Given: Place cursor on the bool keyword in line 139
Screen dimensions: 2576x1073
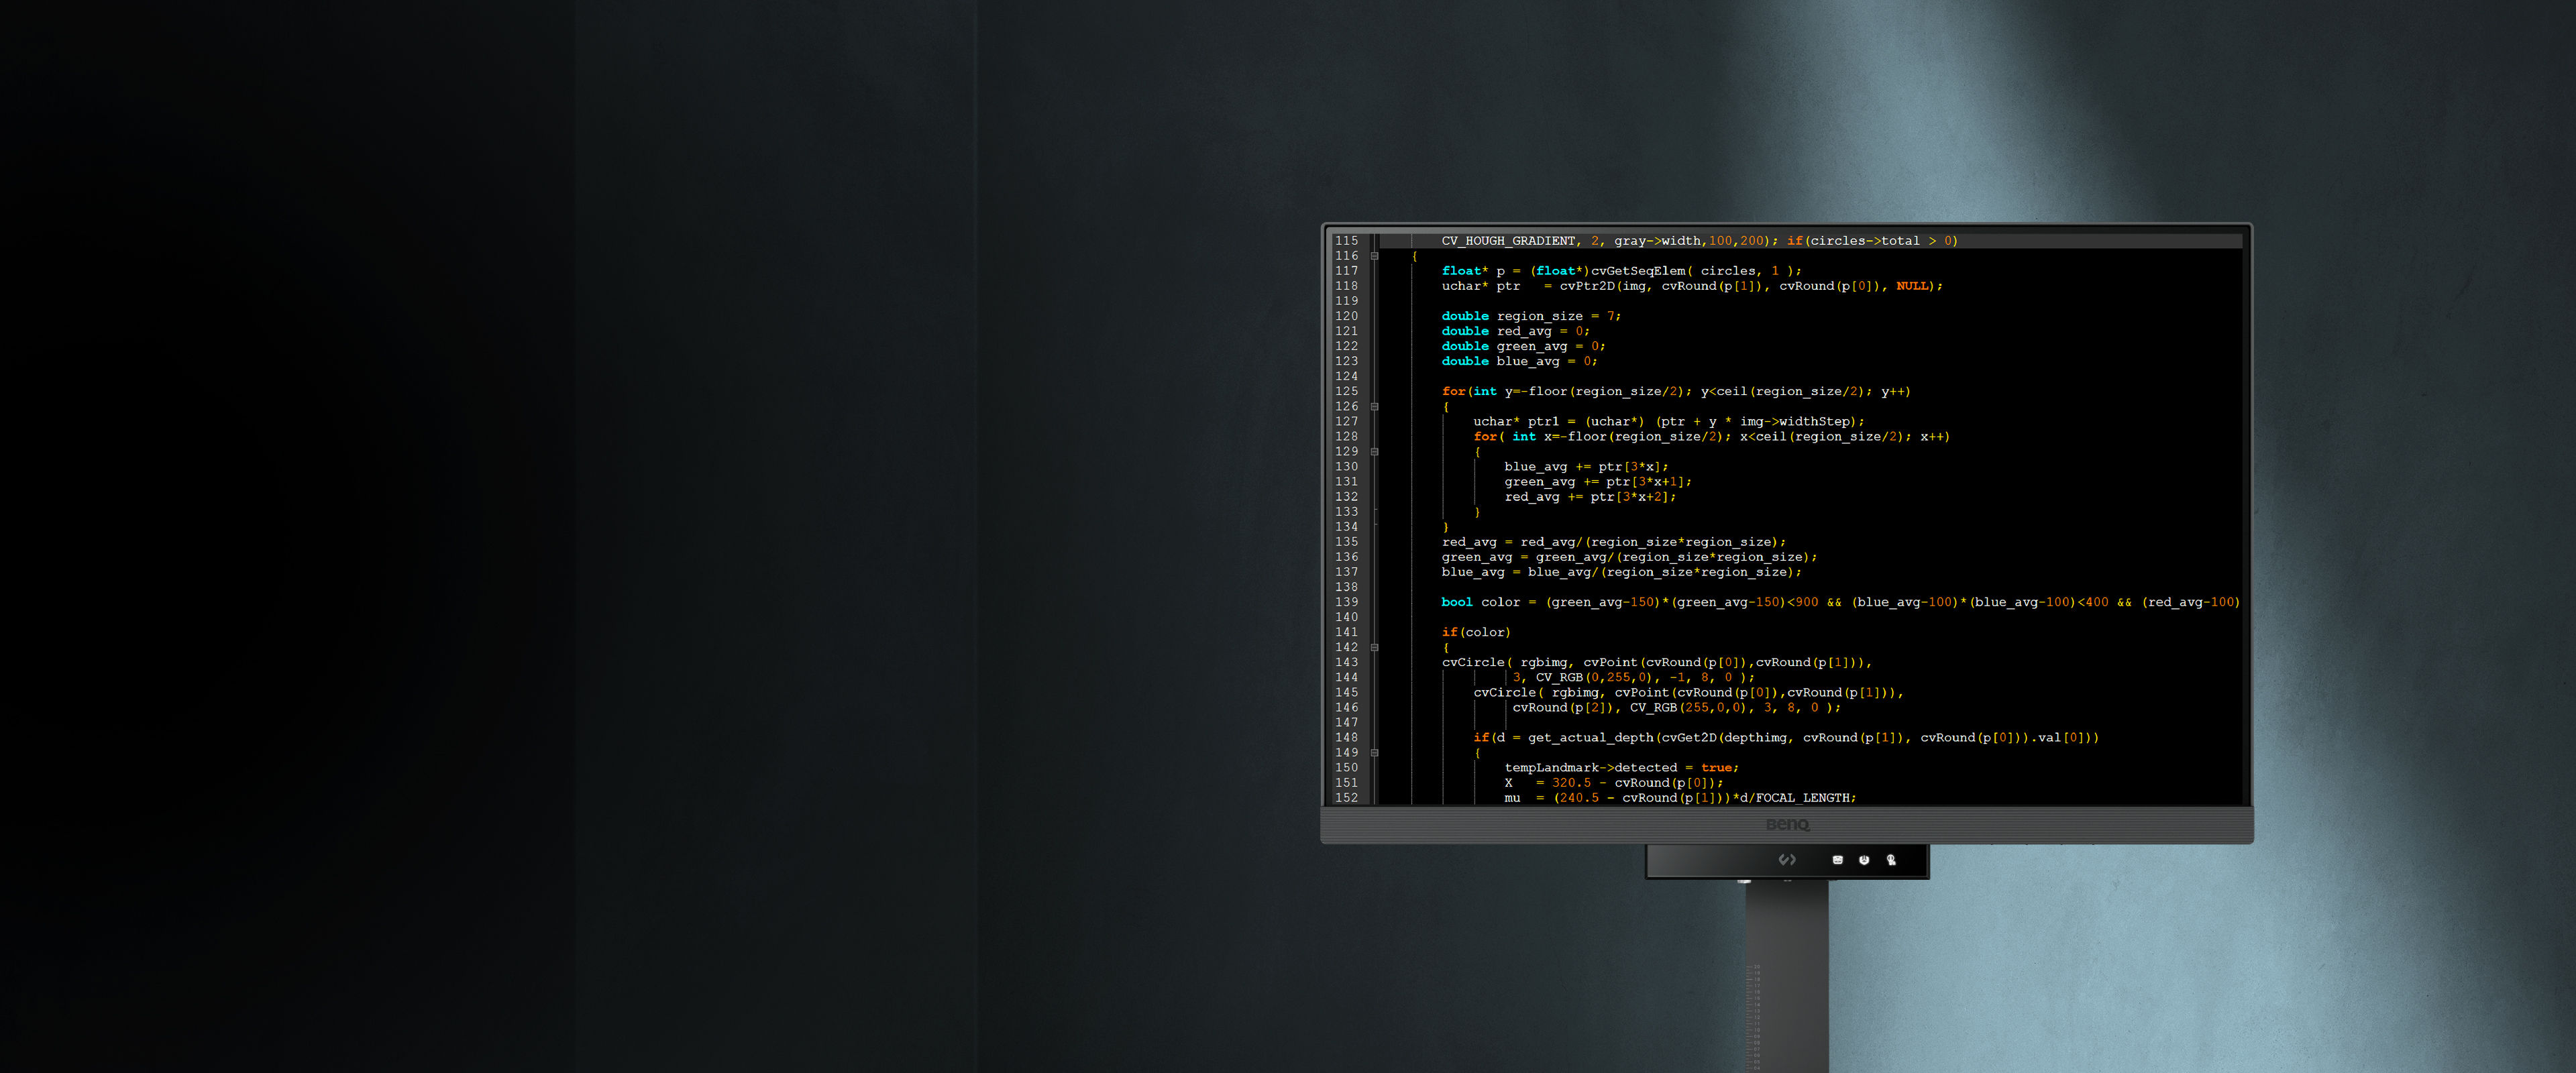Looking at the screenshot, I should 1456,602.
